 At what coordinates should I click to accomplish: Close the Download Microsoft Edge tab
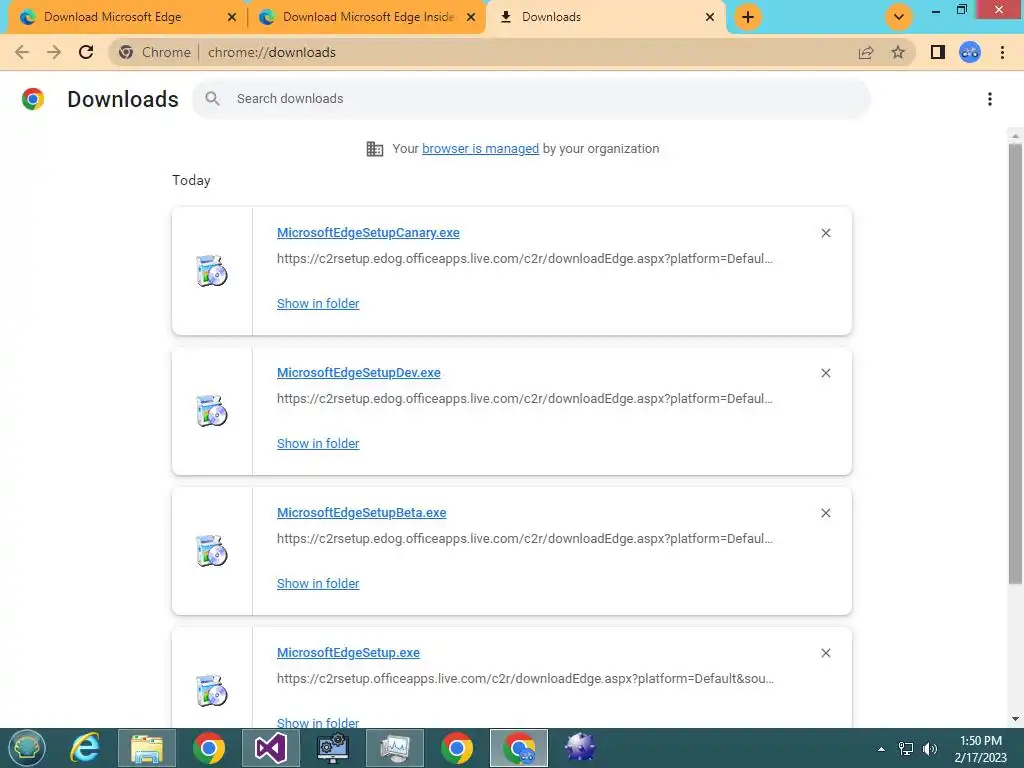(232, 17)
